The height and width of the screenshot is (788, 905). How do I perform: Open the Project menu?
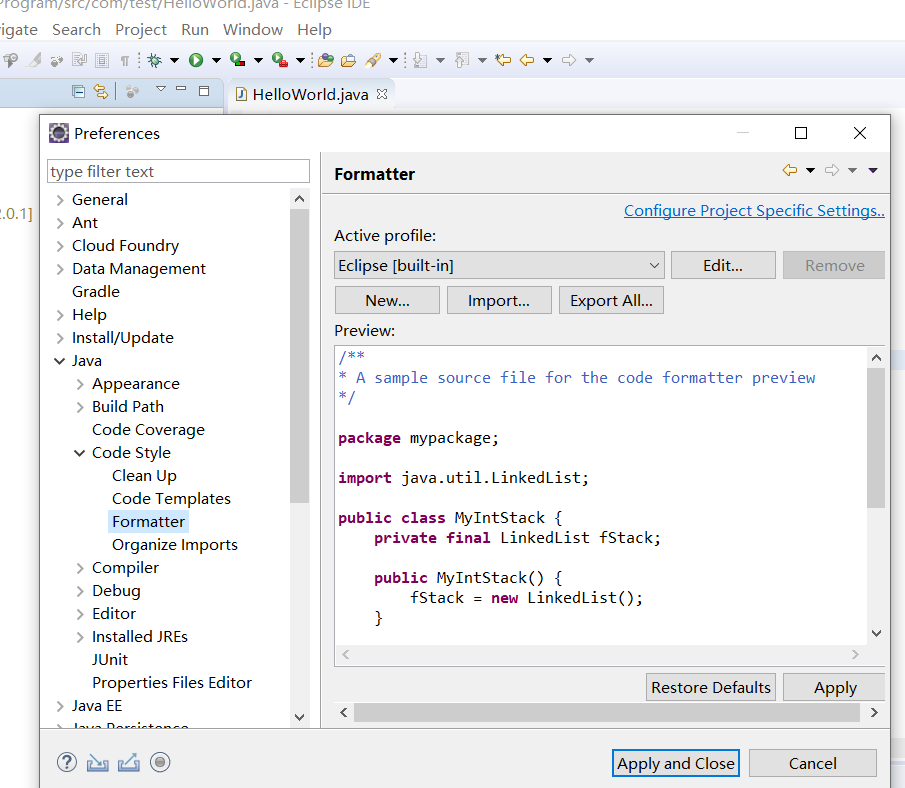click(141, 29)
